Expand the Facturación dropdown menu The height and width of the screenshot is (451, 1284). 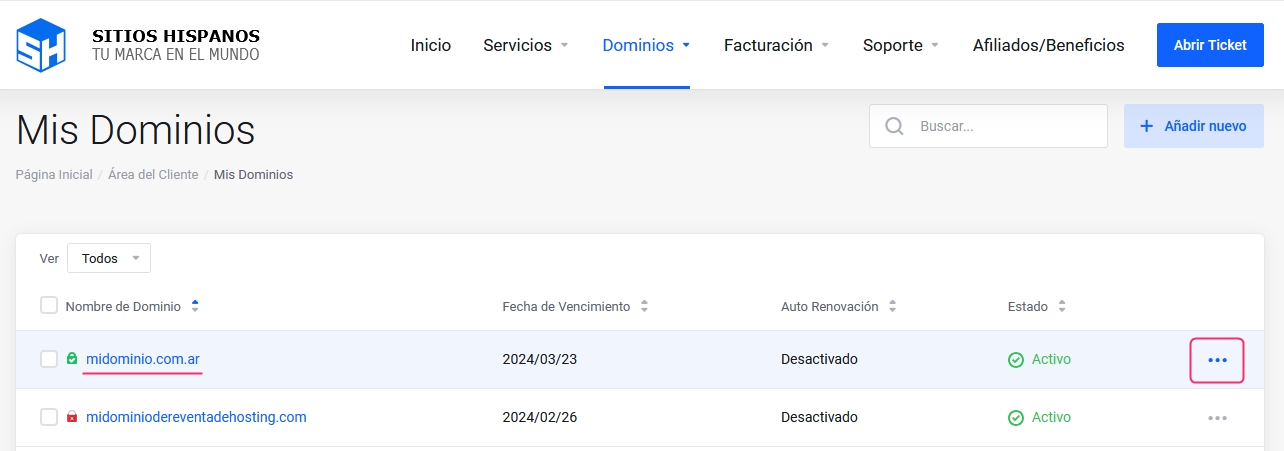pyautogui.click(x=776, y=45)
